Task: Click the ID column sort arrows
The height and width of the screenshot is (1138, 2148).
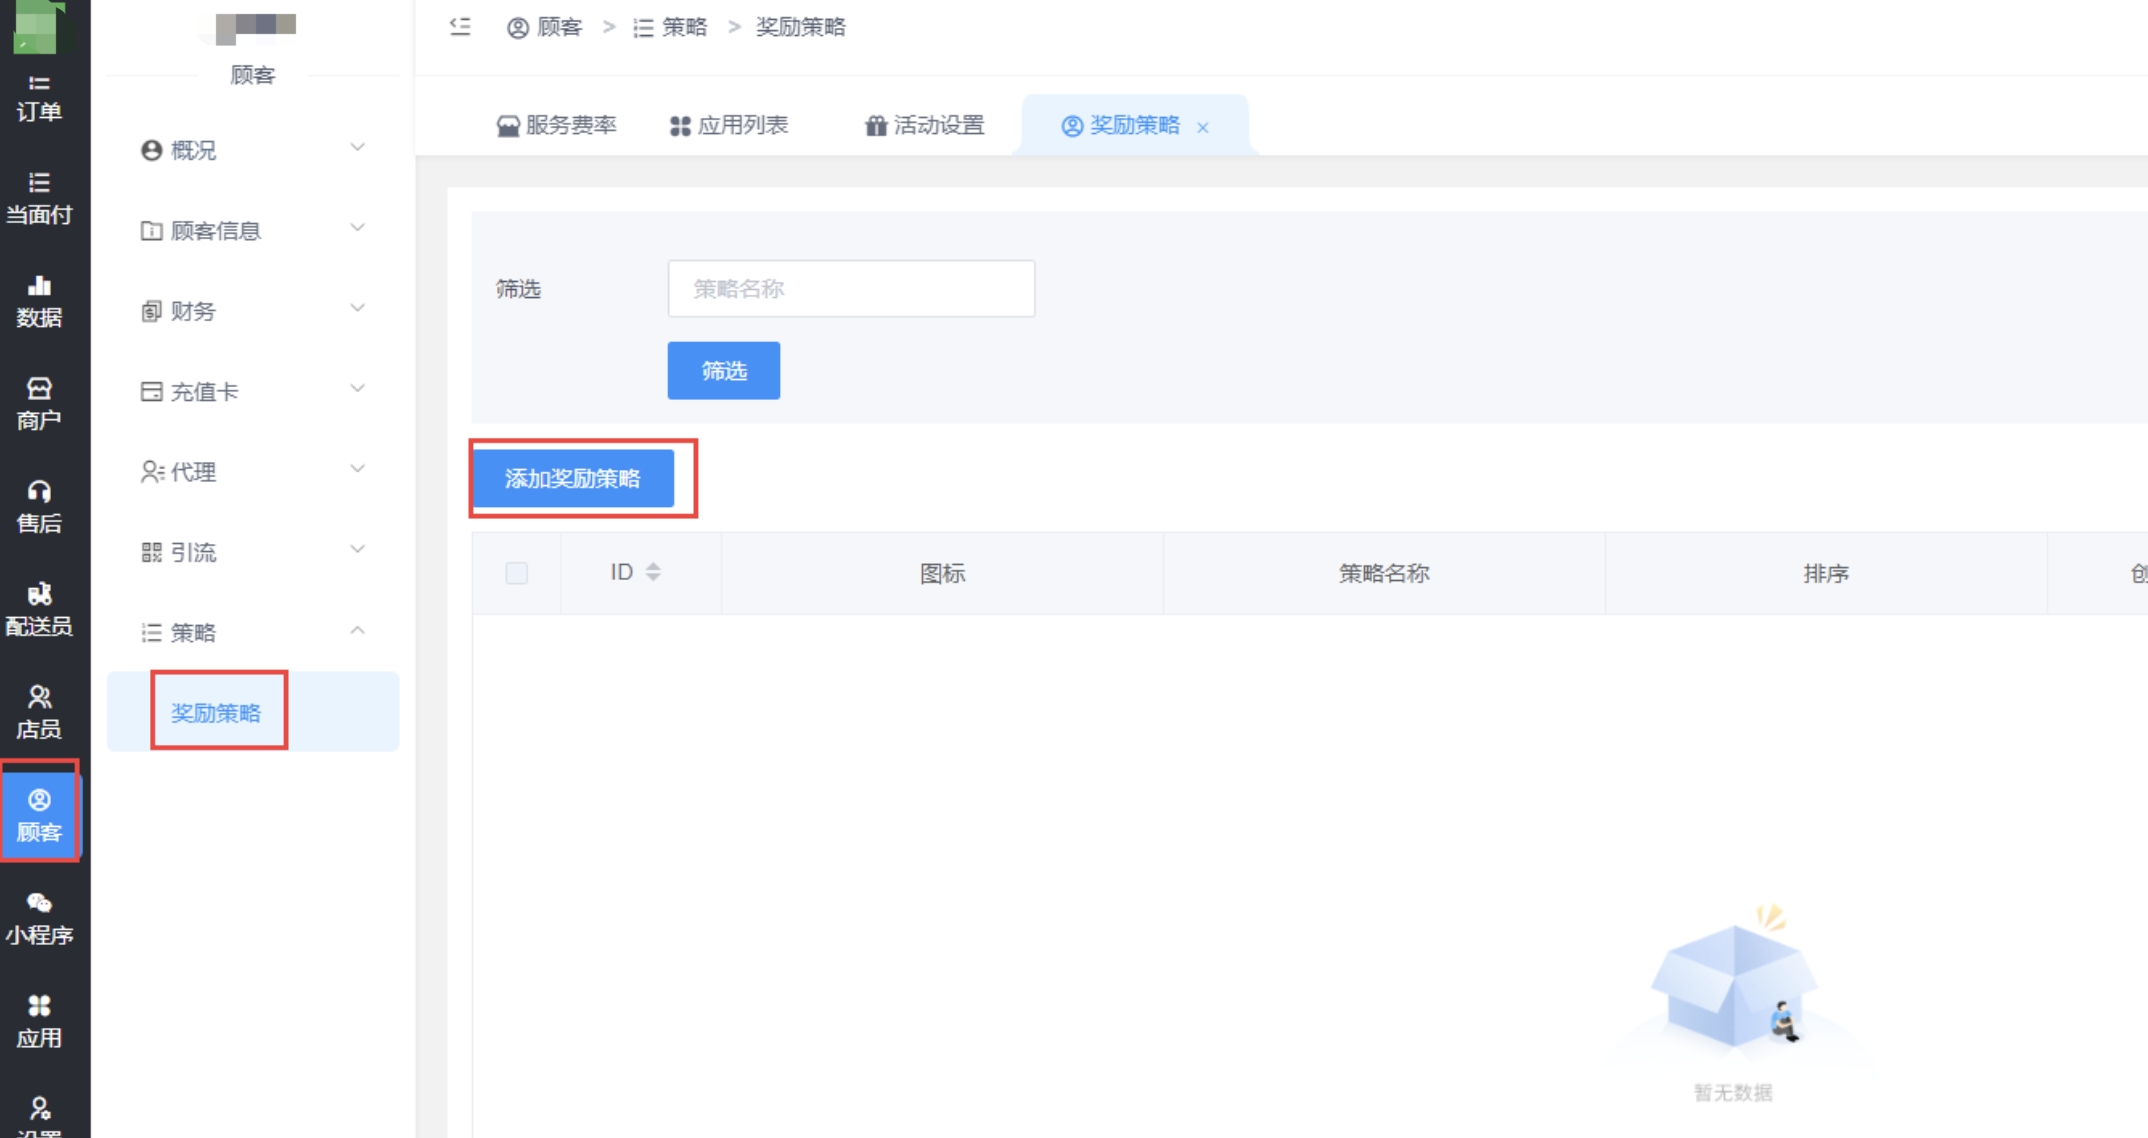Action: pyautogui.click(x=653, y=572)
